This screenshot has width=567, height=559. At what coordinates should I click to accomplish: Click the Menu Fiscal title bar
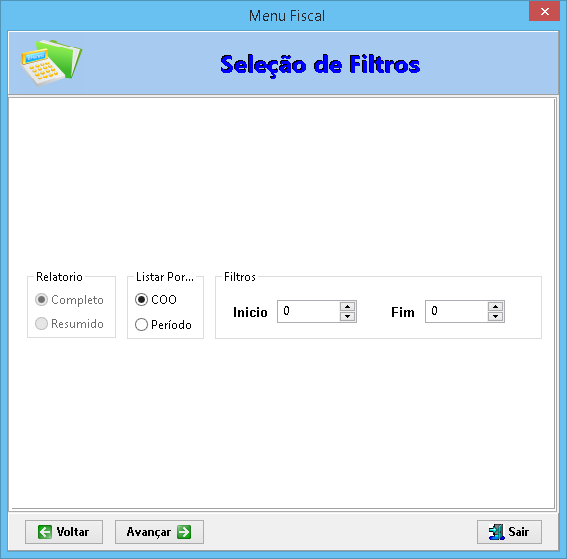pyautogui.click(x=287, y=16)
